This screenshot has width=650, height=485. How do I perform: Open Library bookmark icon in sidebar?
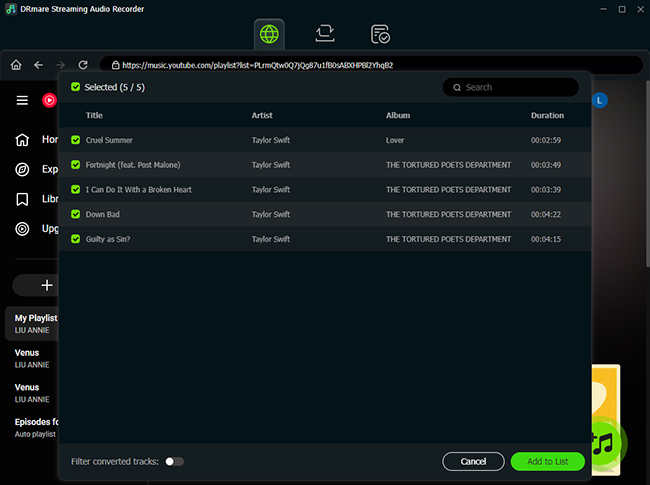(x=22, y=199)
